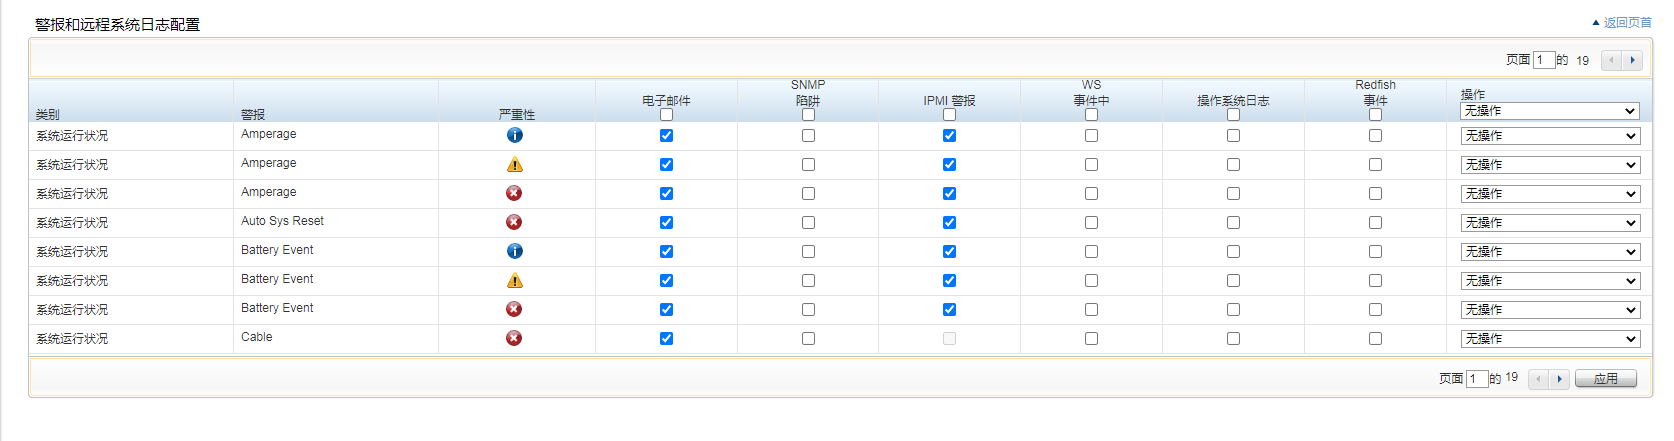Click the info severity icon for Battery Event
Image resolution: width=1674 pixels, height=441 pixels.
514,251
